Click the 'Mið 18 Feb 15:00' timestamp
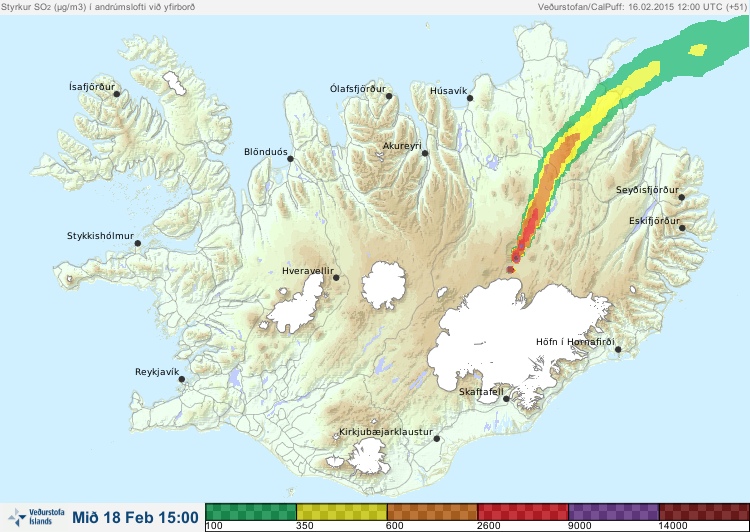The height and width of the screenshot is (532, 750). click(135, 517)
